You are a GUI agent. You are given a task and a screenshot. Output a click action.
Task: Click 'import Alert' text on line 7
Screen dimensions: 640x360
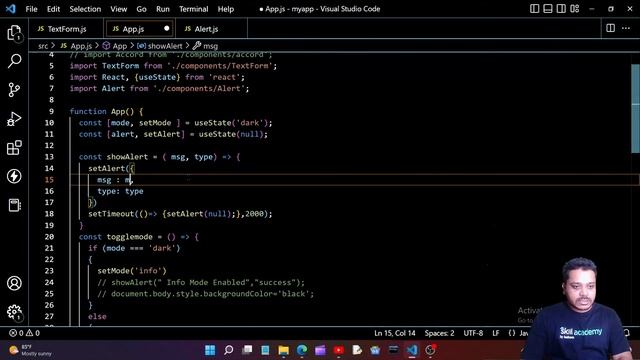pos(97,89)
